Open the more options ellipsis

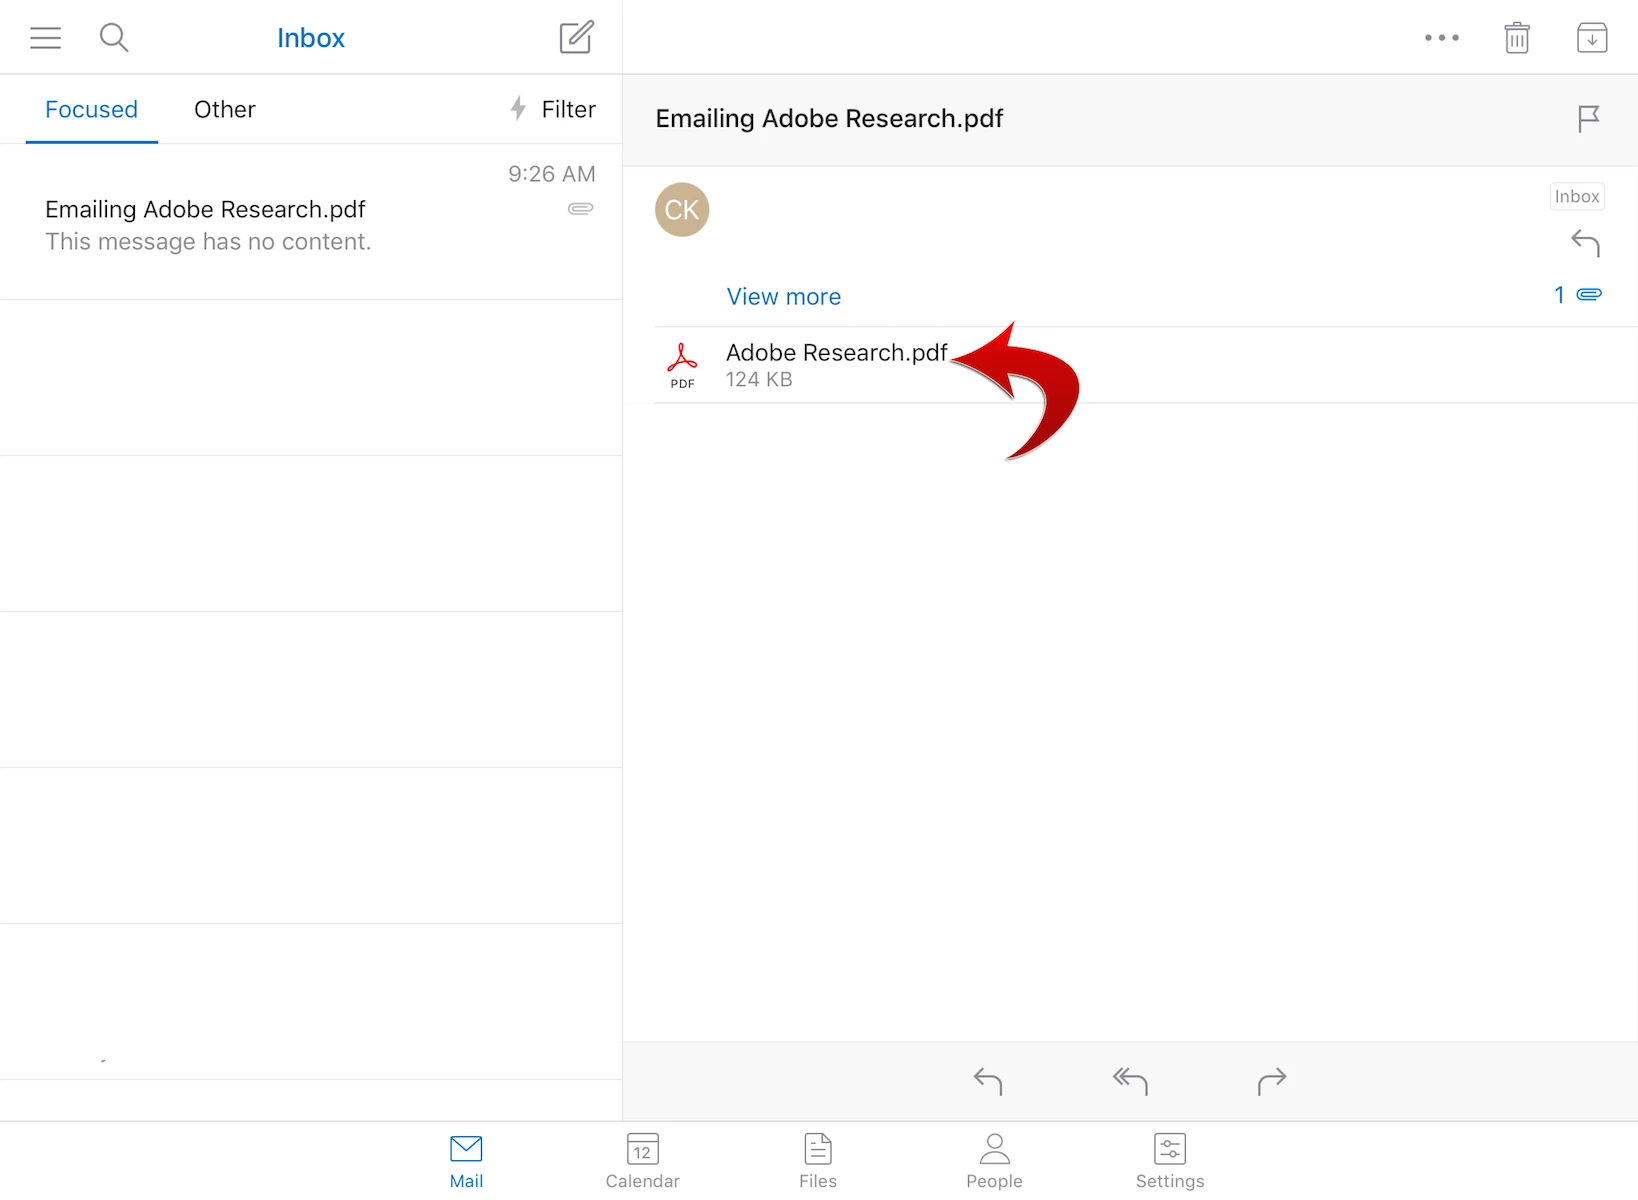tap(1441, 38)
